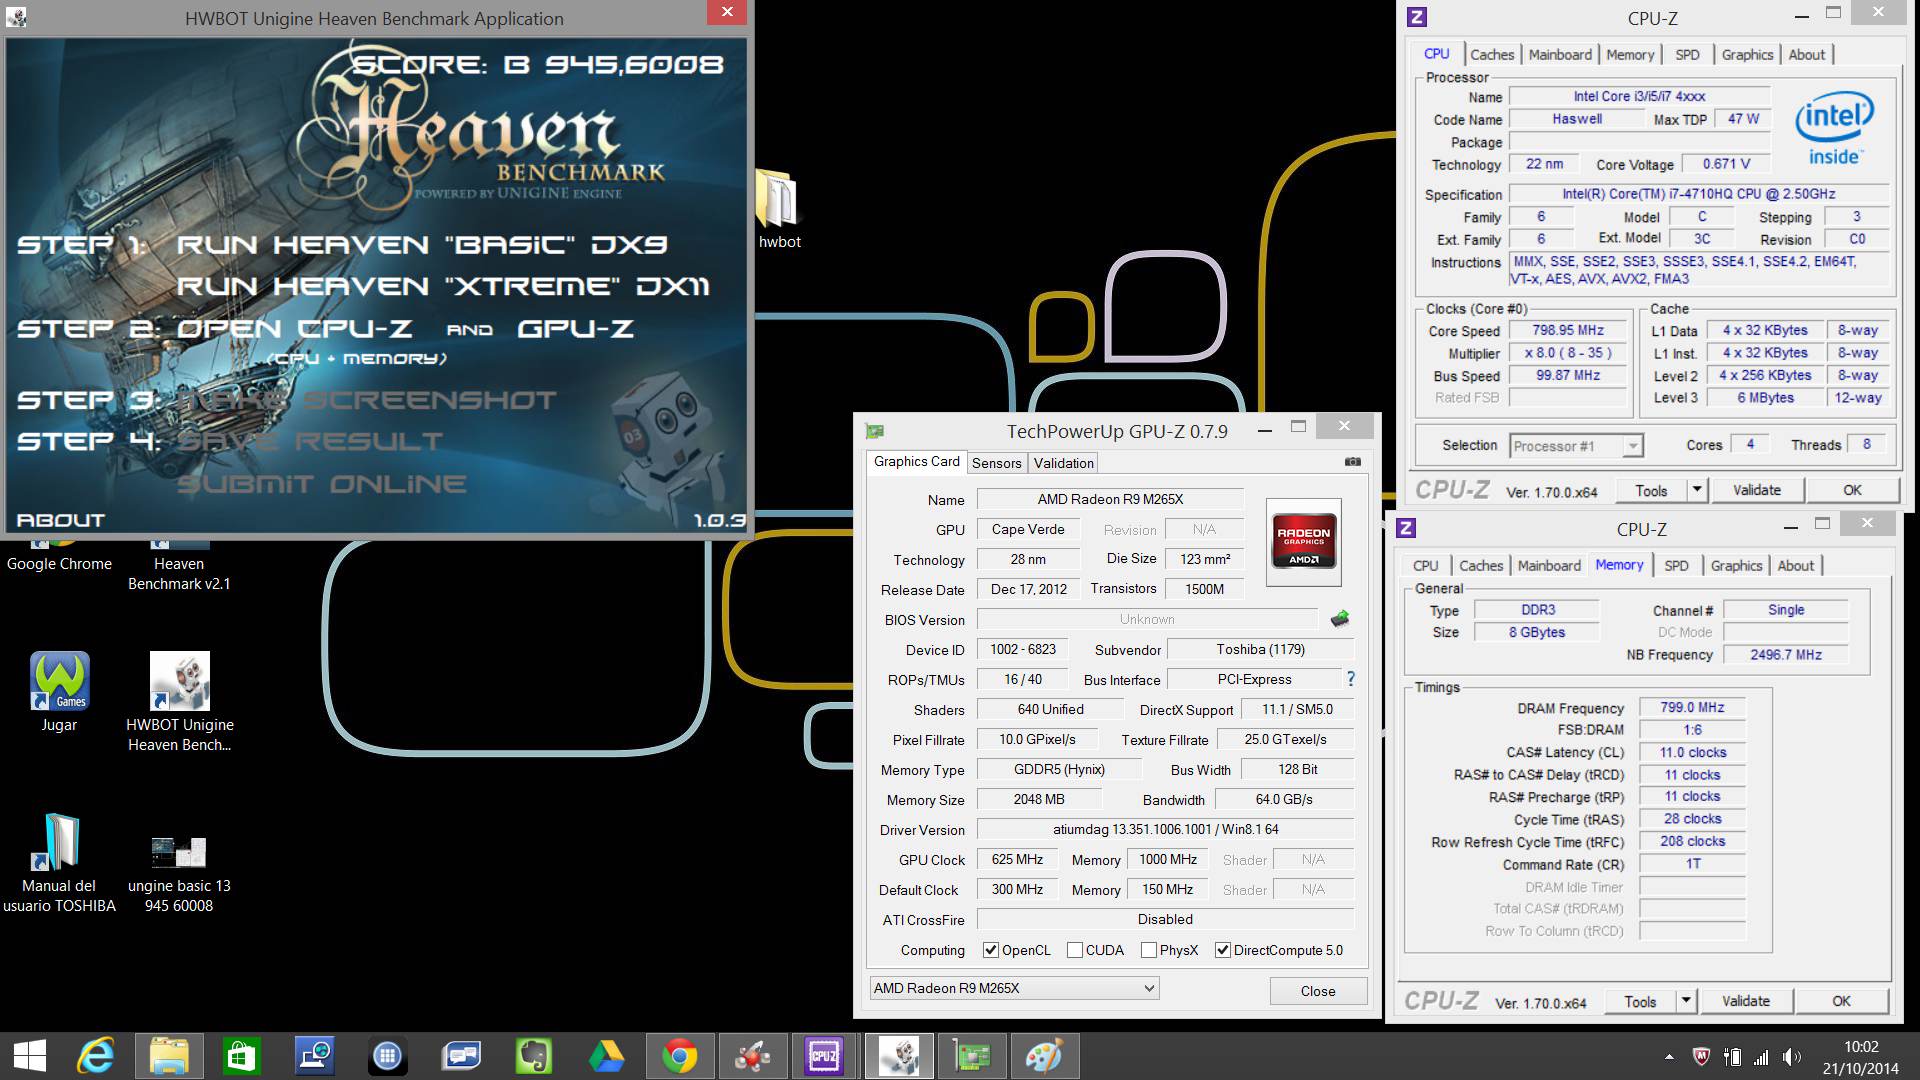Open the AMD Radeon R9 M265X GPU dropdown
Image resolution: width=1920 pixels, height=1080 pixels.
pos(1014,988)
